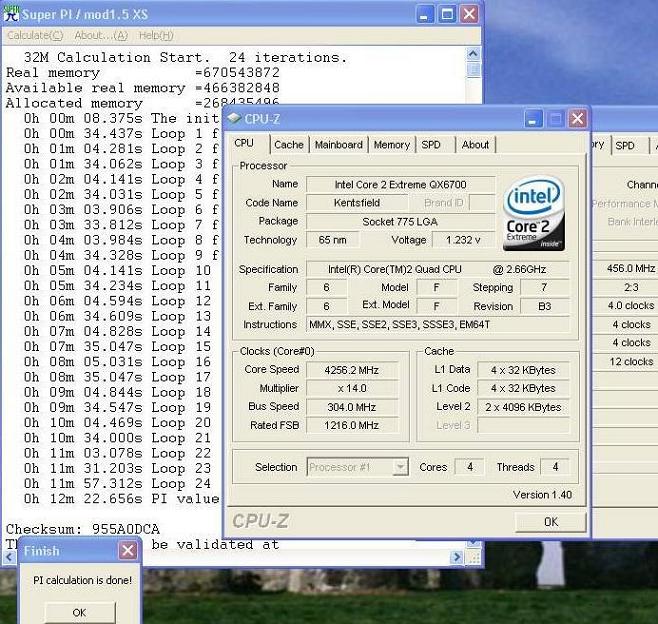Screen dimensions: 658x624
Task: Click Super PI horizontal scrollbar right arrow
Action: (x=457, y=557)
